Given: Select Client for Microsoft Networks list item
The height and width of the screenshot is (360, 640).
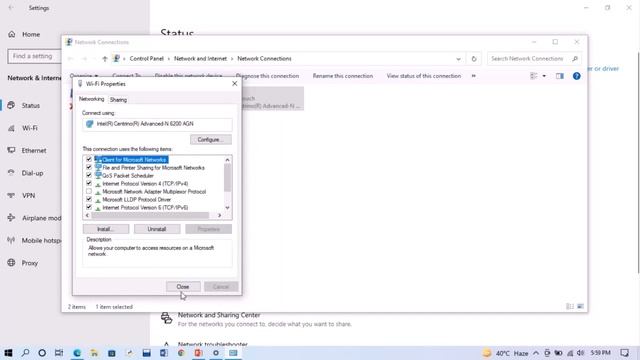Looking at the screenshot, I should [131, 160].
